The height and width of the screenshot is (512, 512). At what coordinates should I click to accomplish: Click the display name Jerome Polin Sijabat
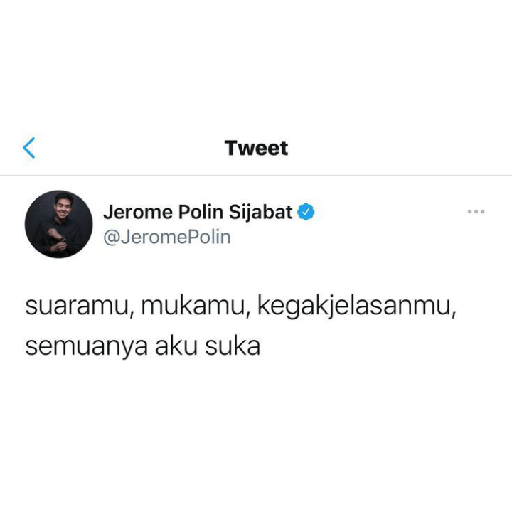[x=198, y=212]
